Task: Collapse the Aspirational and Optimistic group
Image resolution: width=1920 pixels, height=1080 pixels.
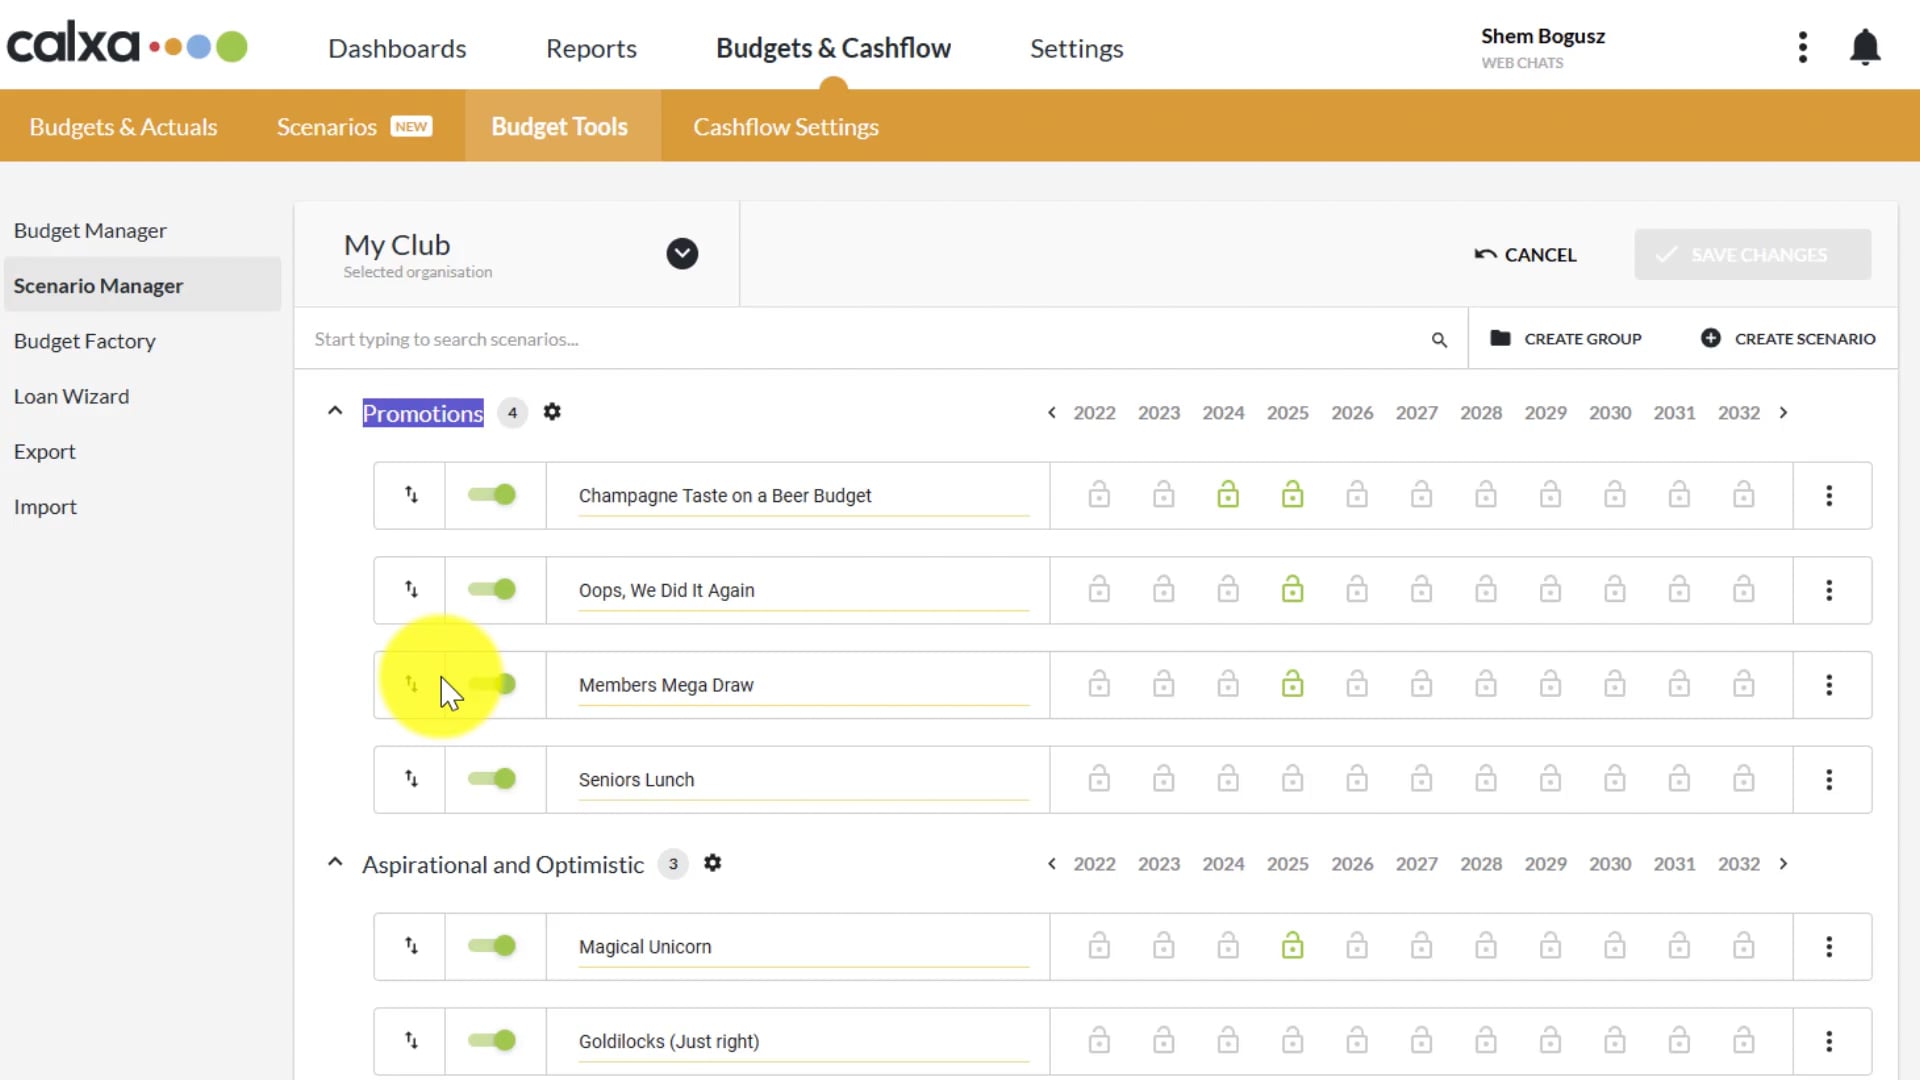Action: (x=335, y=863)
